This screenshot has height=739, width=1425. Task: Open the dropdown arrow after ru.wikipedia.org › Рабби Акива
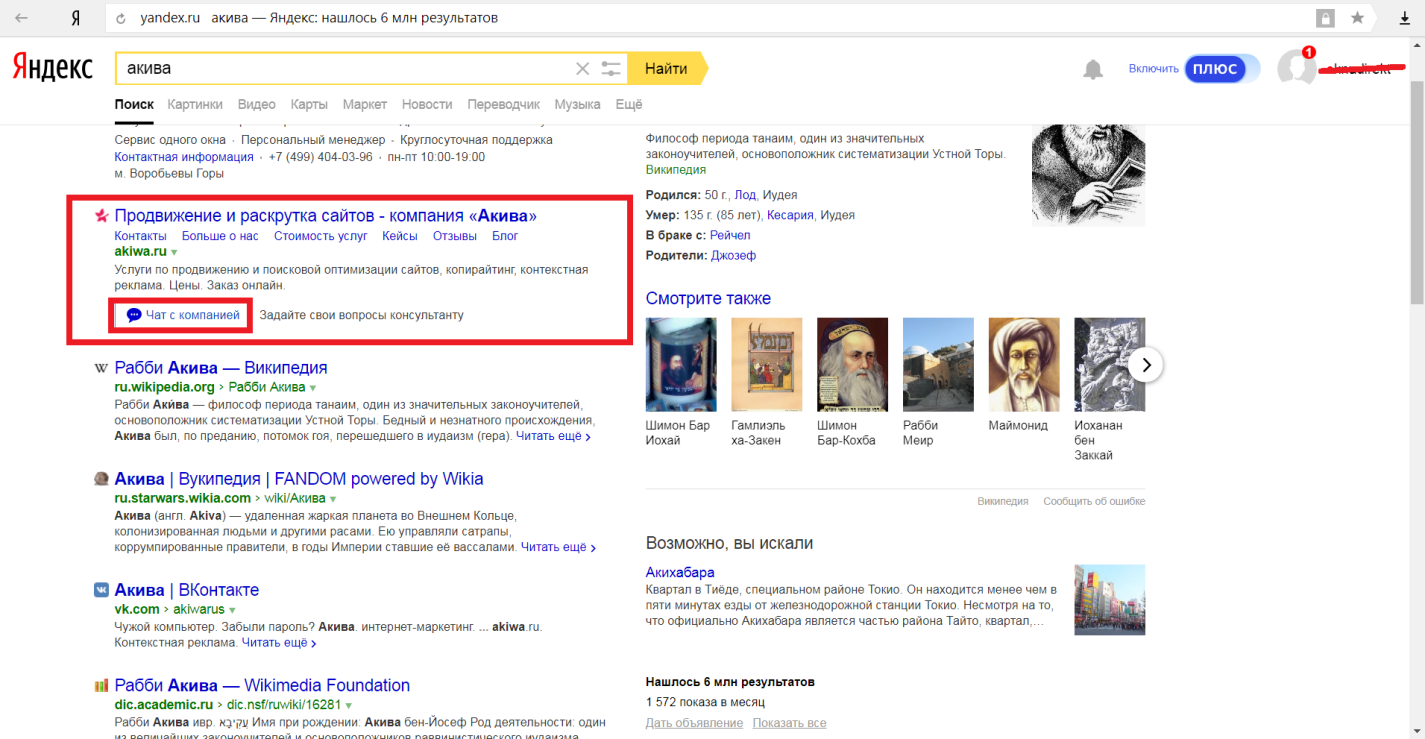tap(313, 388)
